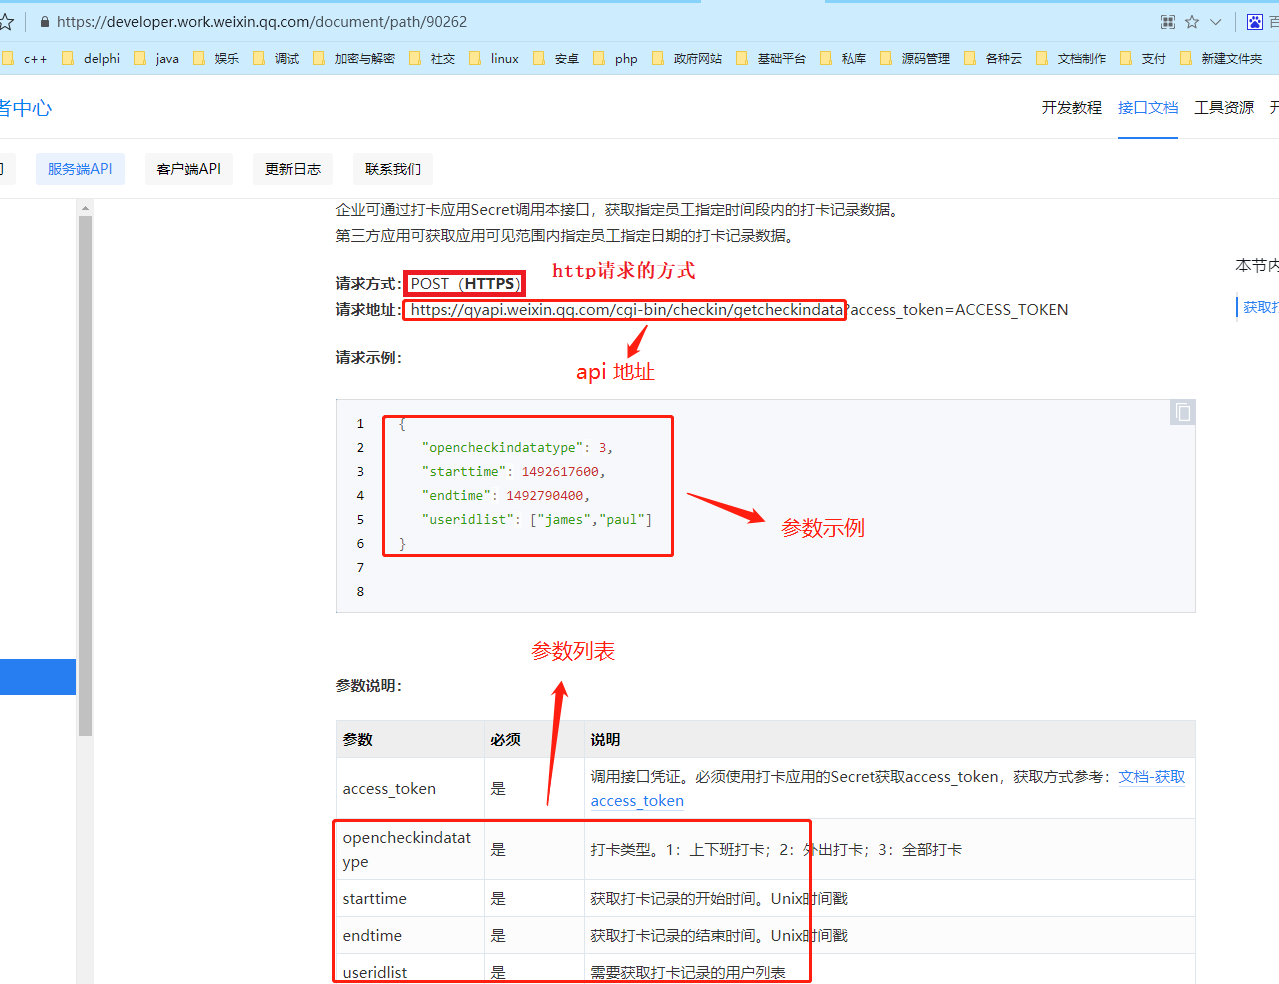The width and height of the screenshot is (1279, 984).
Task: Bookmark page with the star icon
Action: point(1192,22)
